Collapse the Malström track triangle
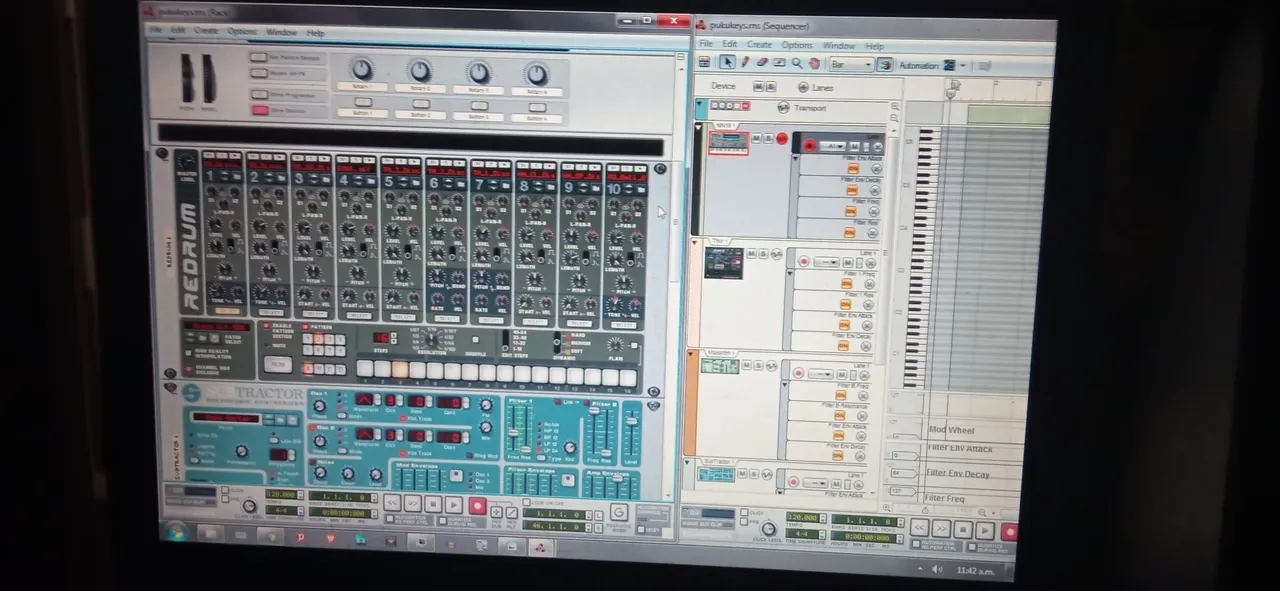The image size is (1280, 591). pos(692,352)
